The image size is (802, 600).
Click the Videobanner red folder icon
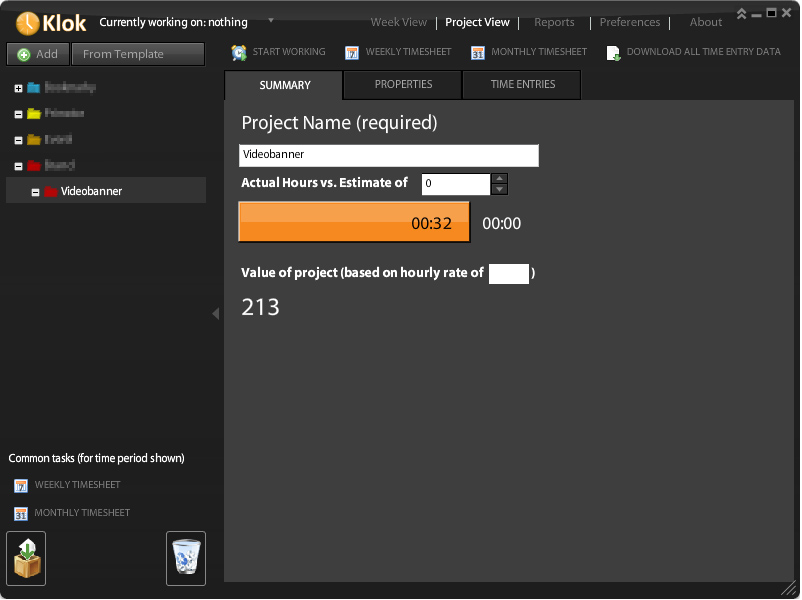click(x=51, y=191)
